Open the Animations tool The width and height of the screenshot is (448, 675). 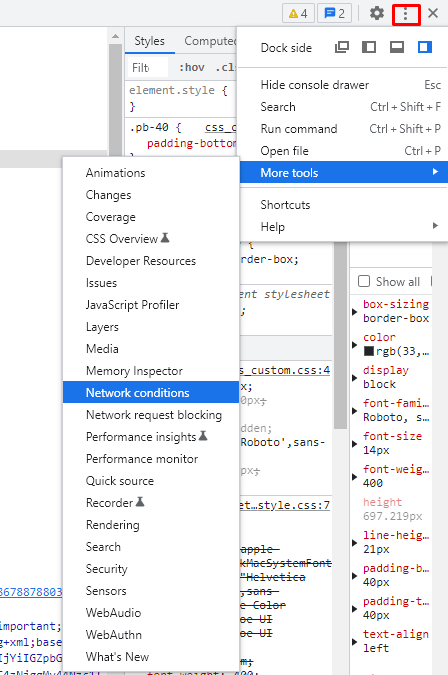point(151,173)
